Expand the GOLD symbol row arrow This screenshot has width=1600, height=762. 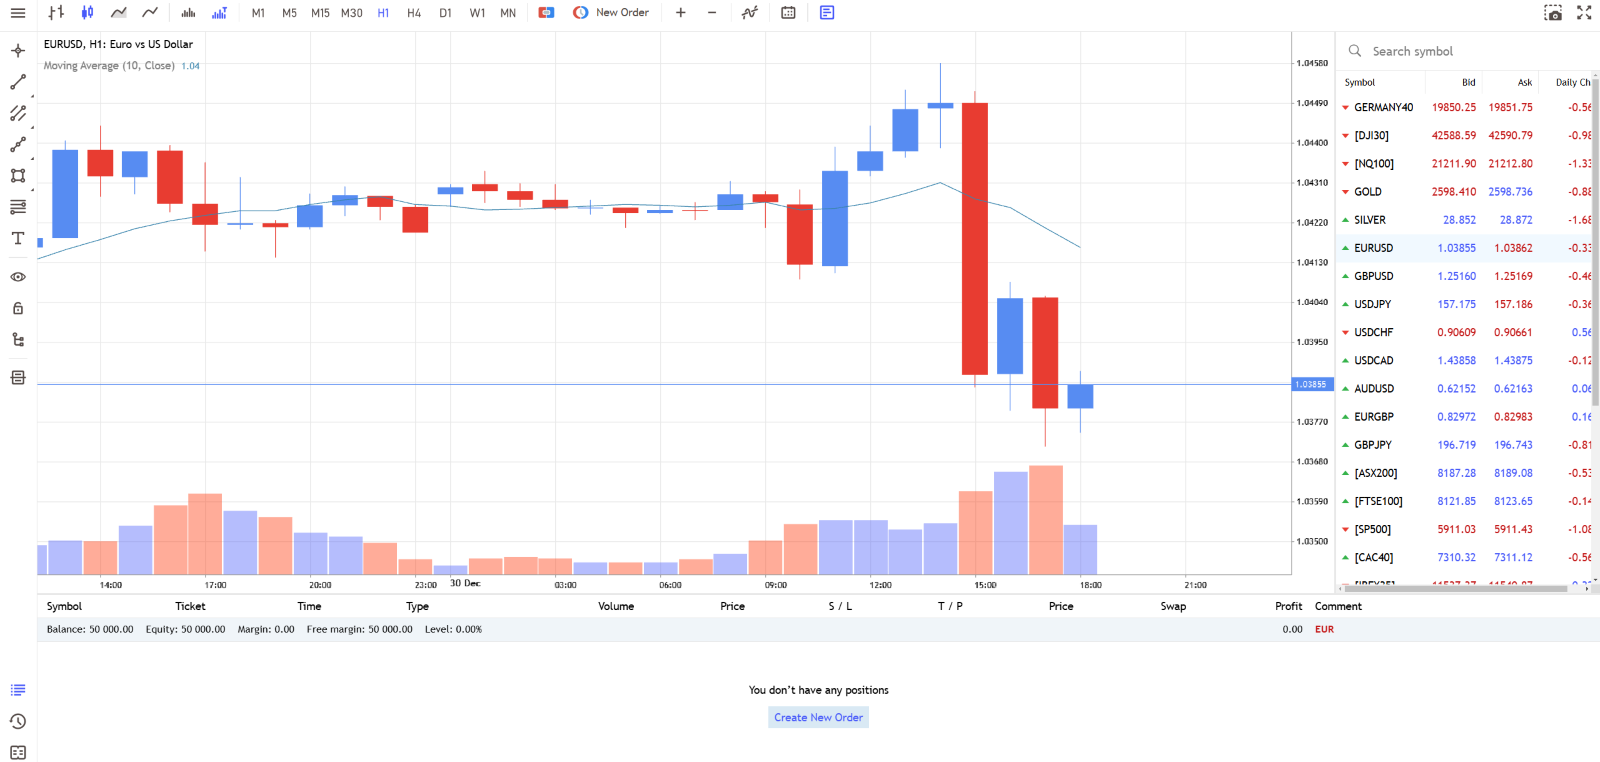tap(1345, 192)
